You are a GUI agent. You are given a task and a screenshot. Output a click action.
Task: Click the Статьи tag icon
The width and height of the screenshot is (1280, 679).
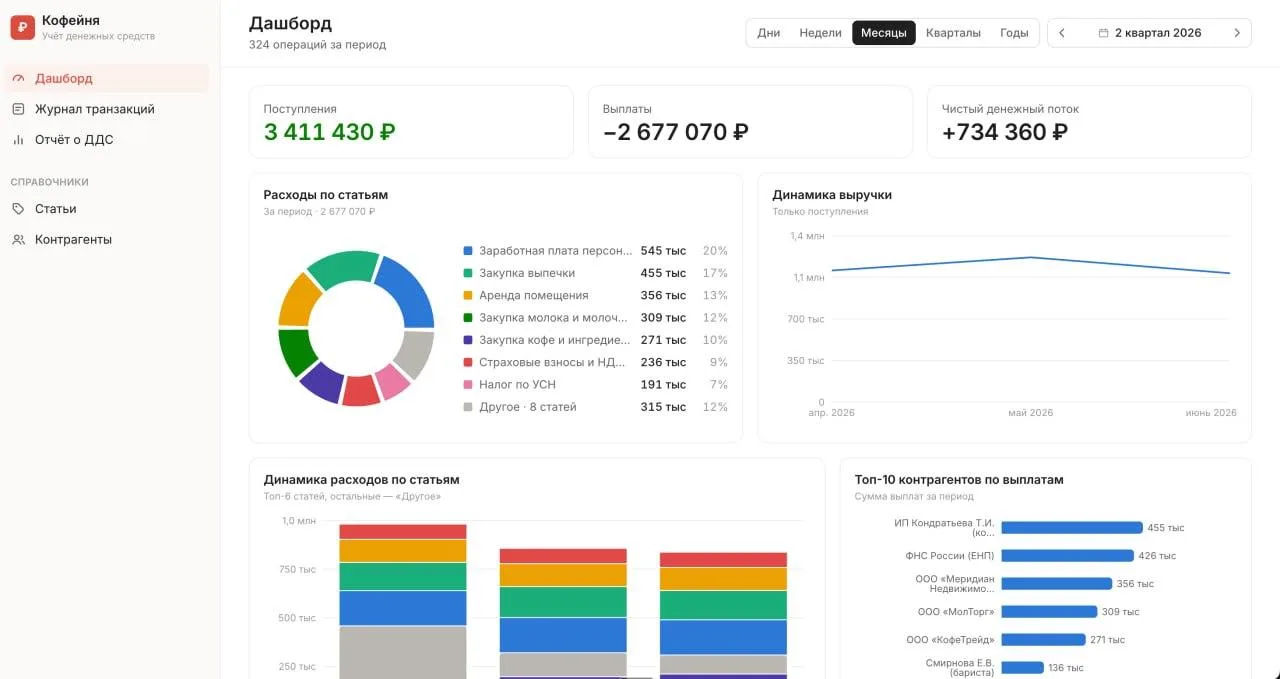coord(18,209)
